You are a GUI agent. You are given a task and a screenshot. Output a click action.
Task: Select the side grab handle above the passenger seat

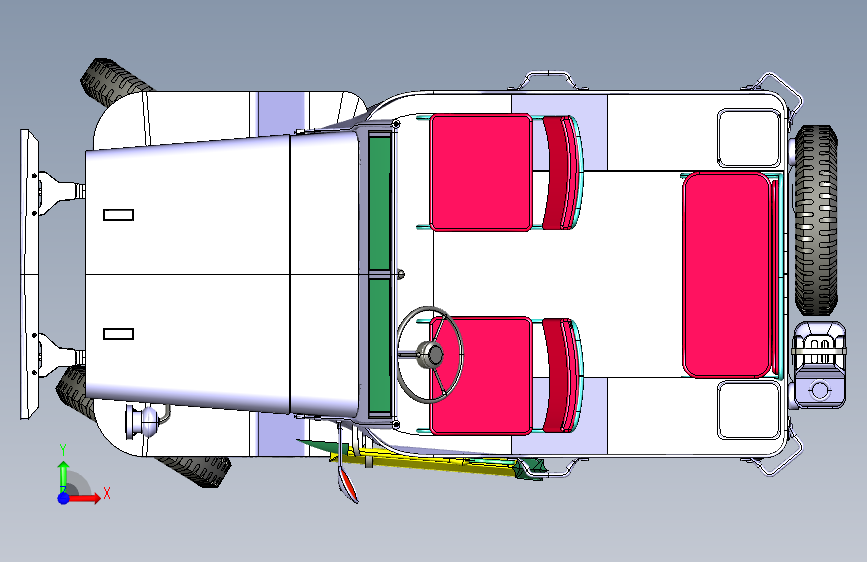click(550, 79)
